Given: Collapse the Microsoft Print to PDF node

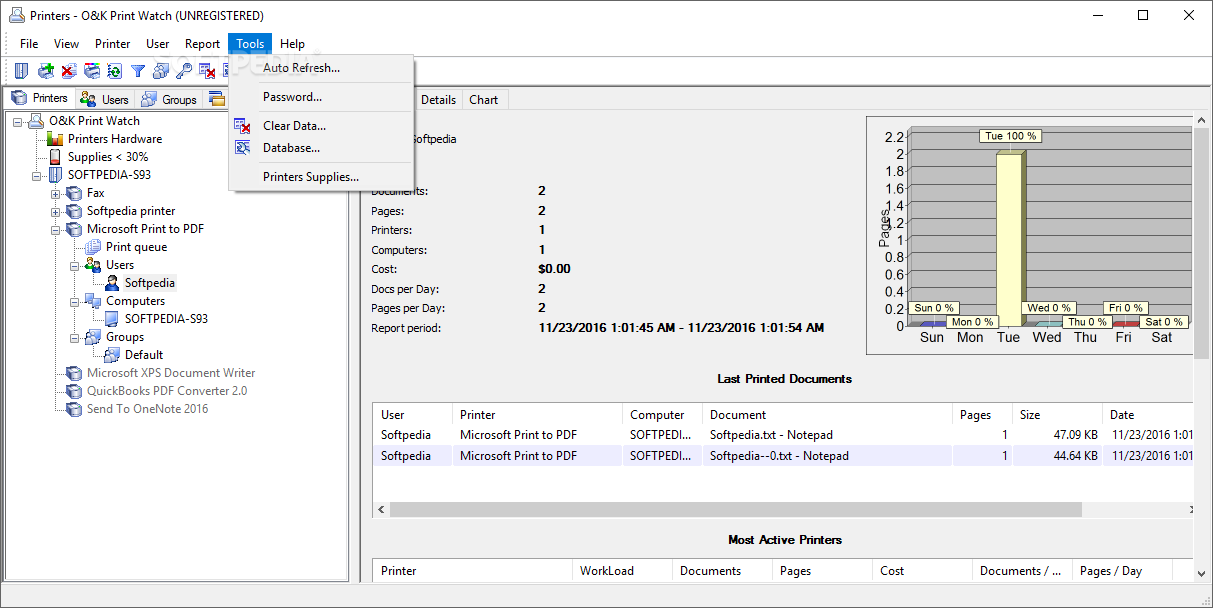Looking at the screenshot, I should coord(56,229).
